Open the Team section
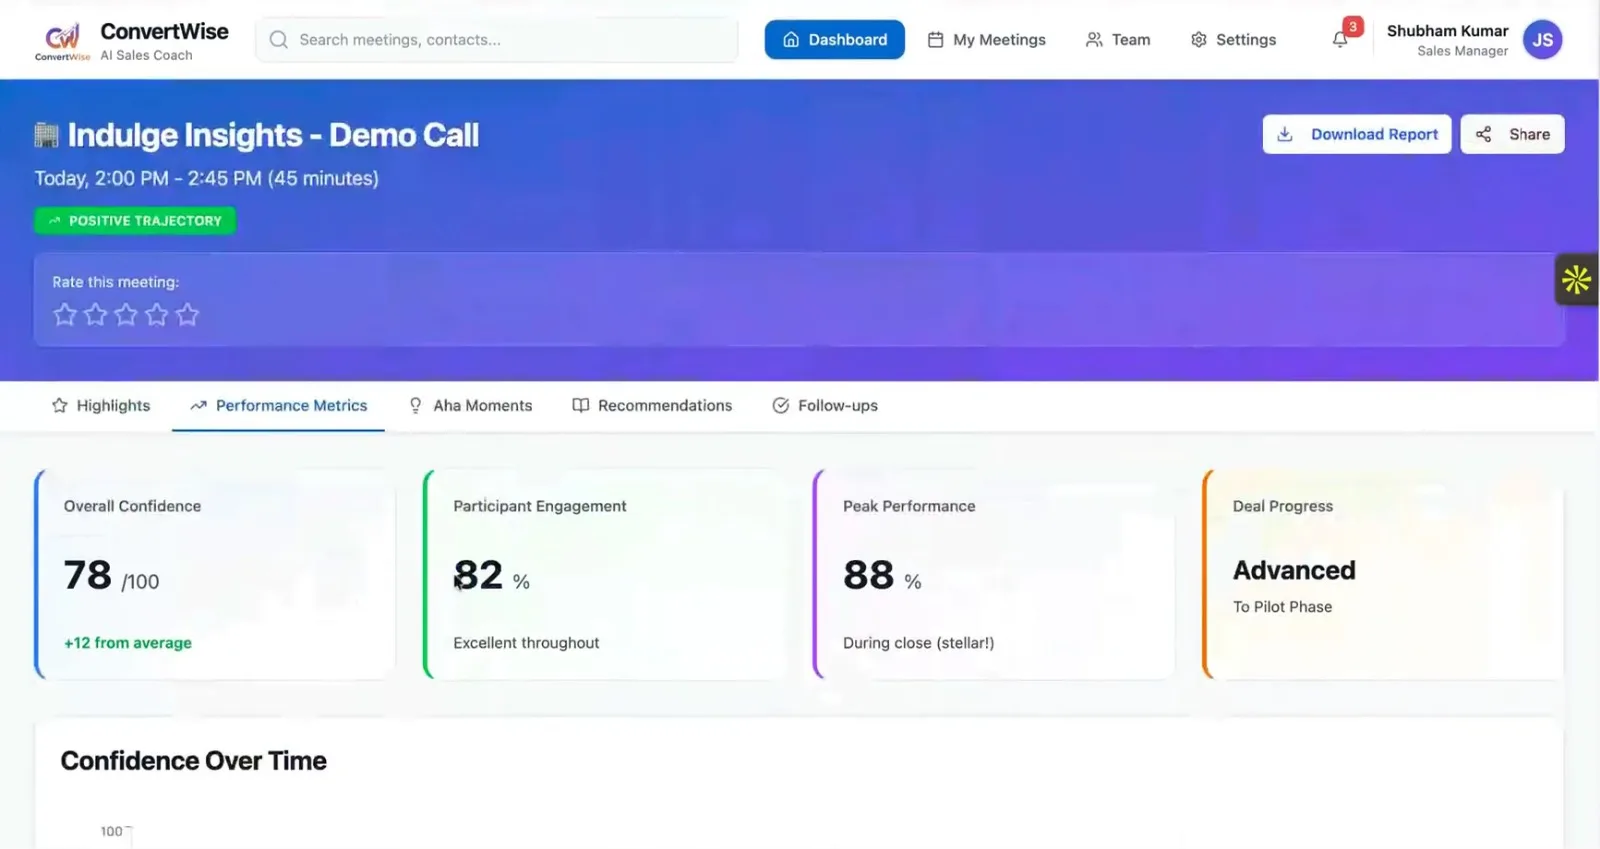The width and height of the screenshot is (1600, 849). coord(1118,40)
